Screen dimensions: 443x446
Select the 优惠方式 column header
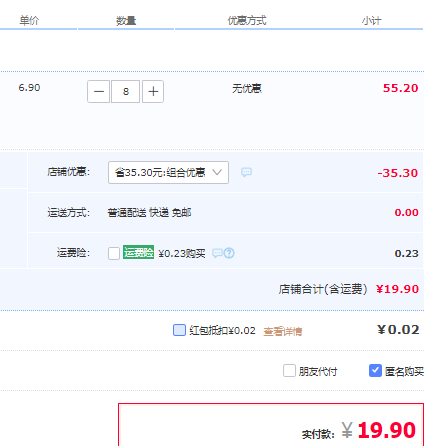click(247, 21)
